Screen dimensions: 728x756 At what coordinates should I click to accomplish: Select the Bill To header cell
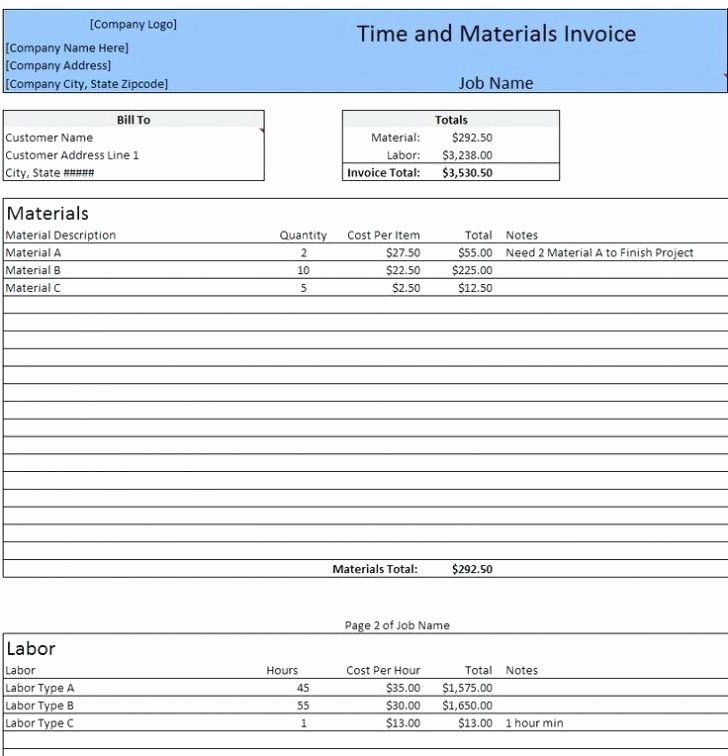click(x=134, y=120)
